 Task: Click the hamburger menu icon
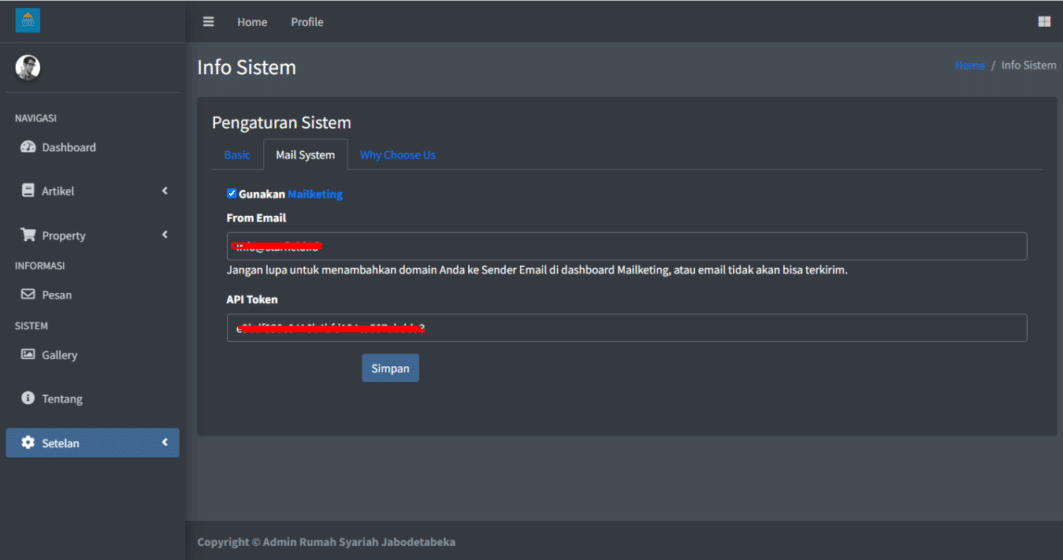point(208,22)
